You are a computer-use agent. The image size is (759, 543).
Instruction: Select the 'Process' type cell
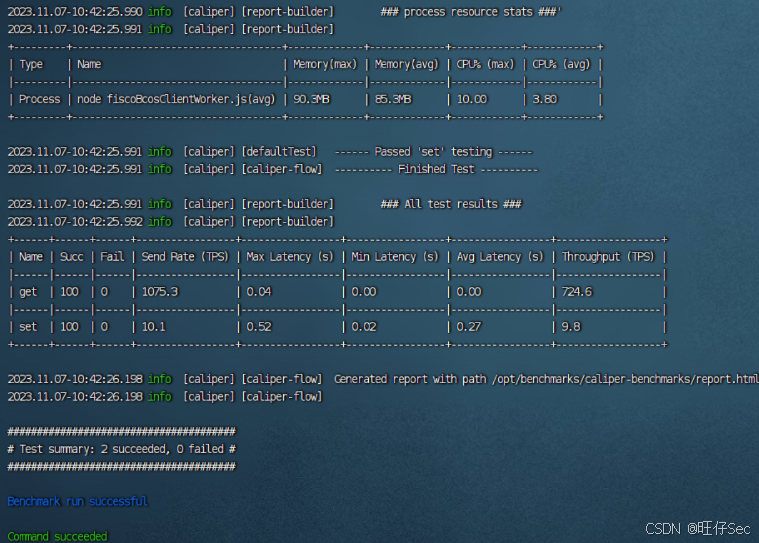point(40,99)
